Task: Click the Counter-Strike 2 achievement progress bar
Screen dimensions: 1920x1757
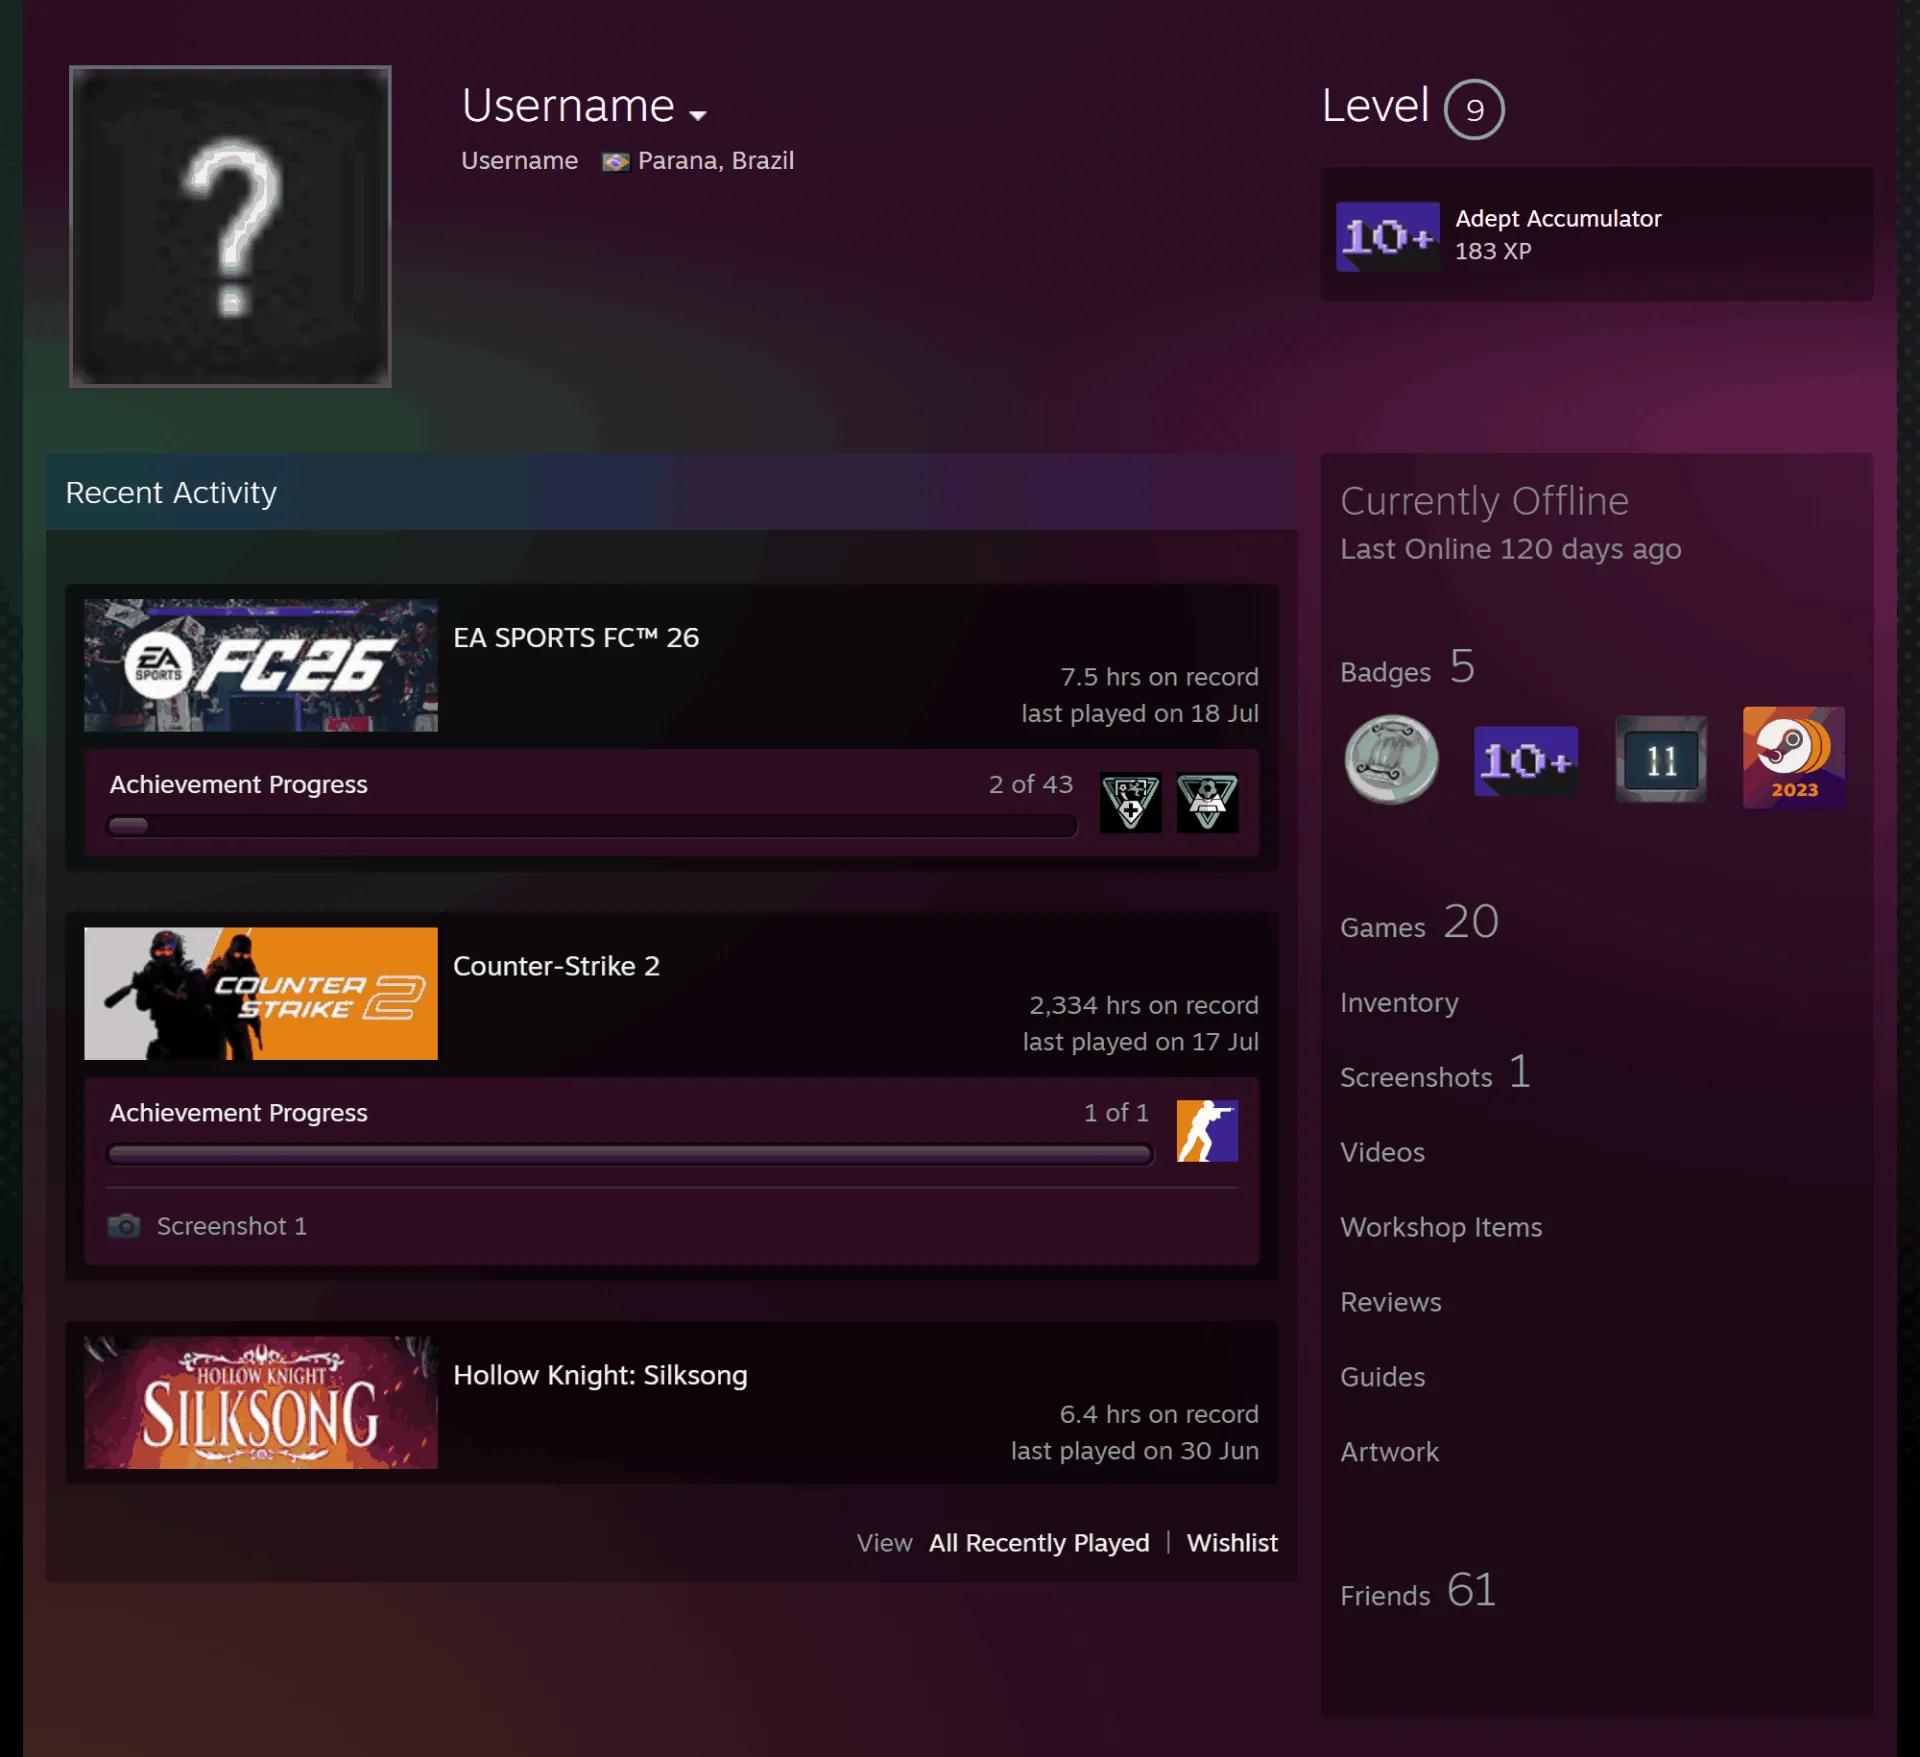Action: [x=630, y=1154]
